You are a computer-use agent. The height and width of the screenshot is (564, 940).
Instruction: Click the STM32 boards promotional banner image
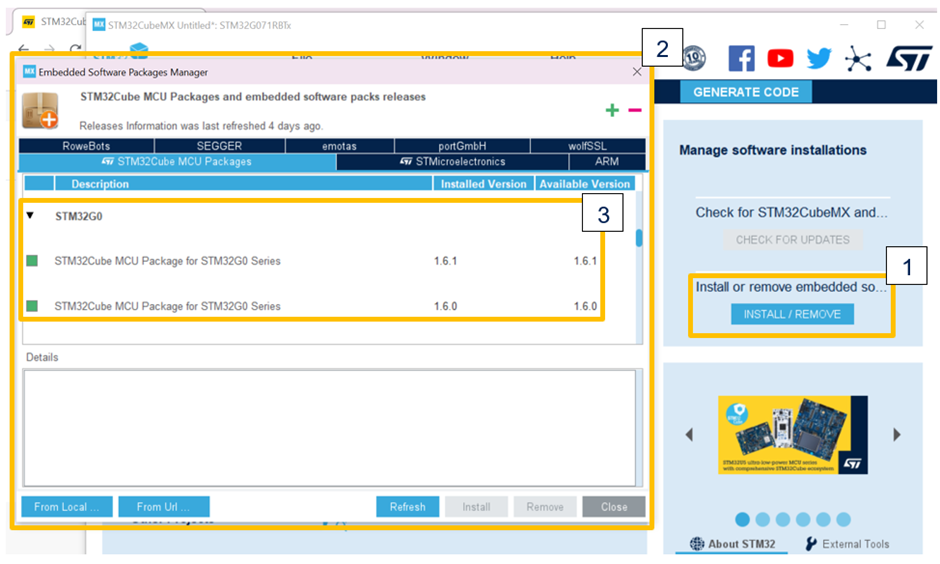coord(793,435)
